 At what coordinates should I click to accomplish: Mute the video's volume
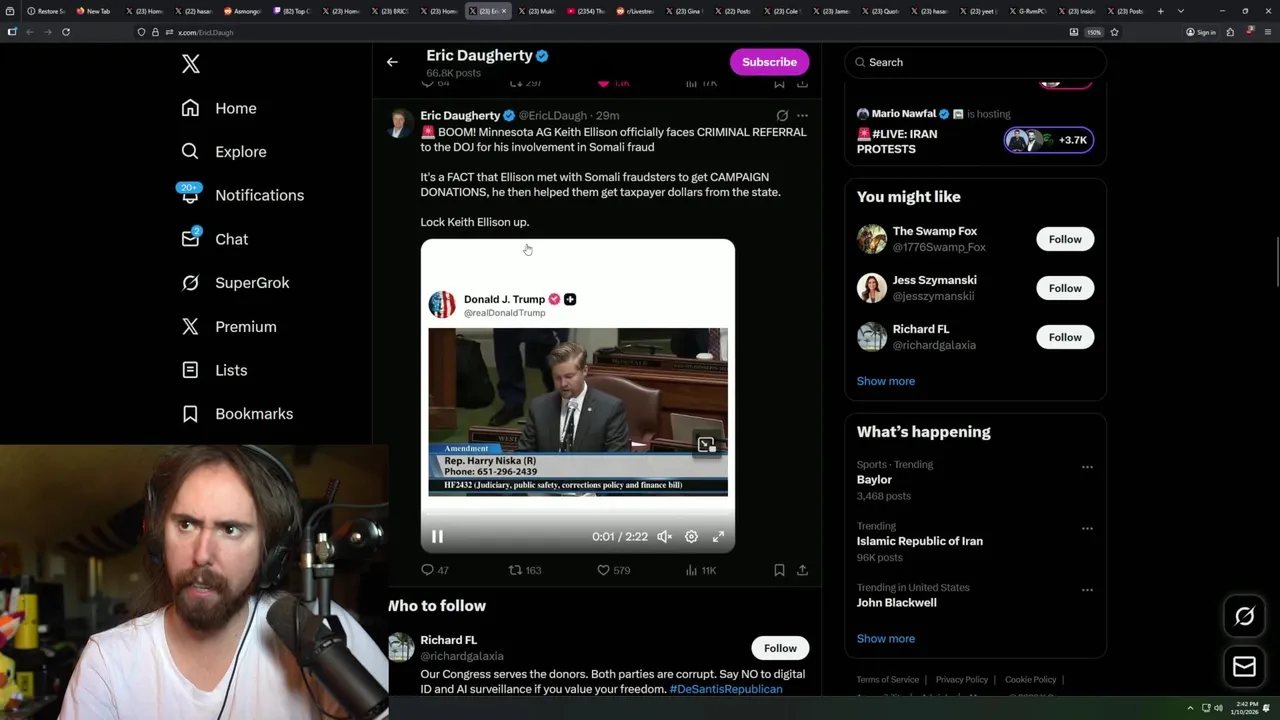(x=664, y=537)
